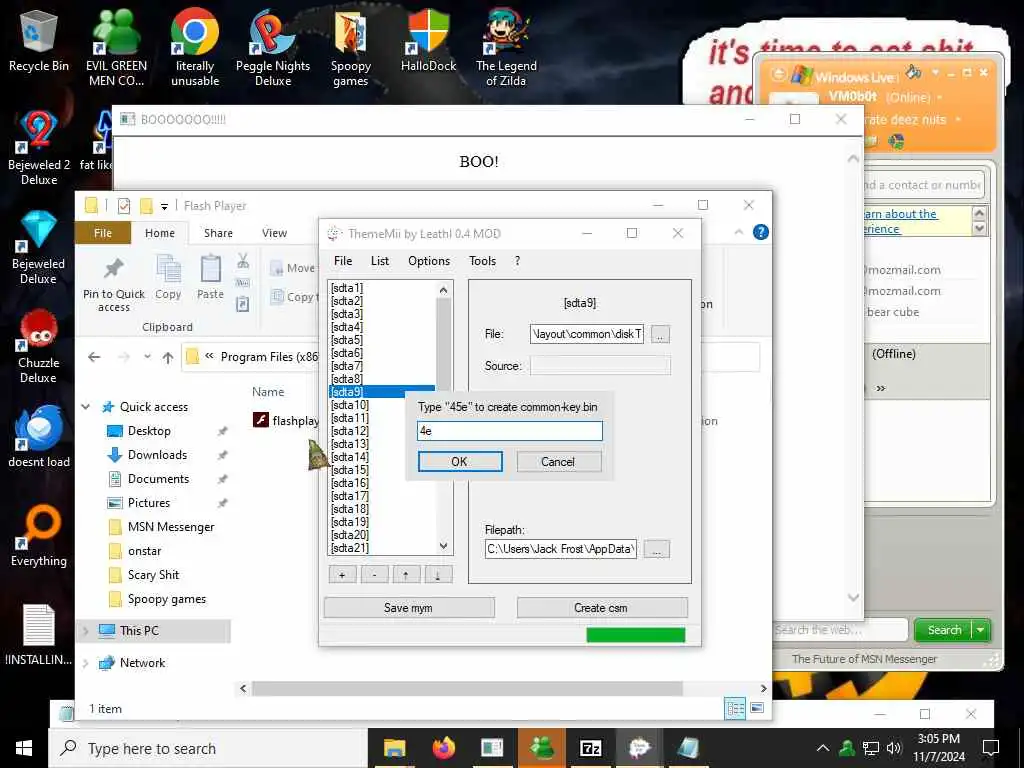This screenshot has height=768, width=1024.
Task: Open Quick Access Toolbar customize dropdown in Explorer
Action: coord(165,206)
